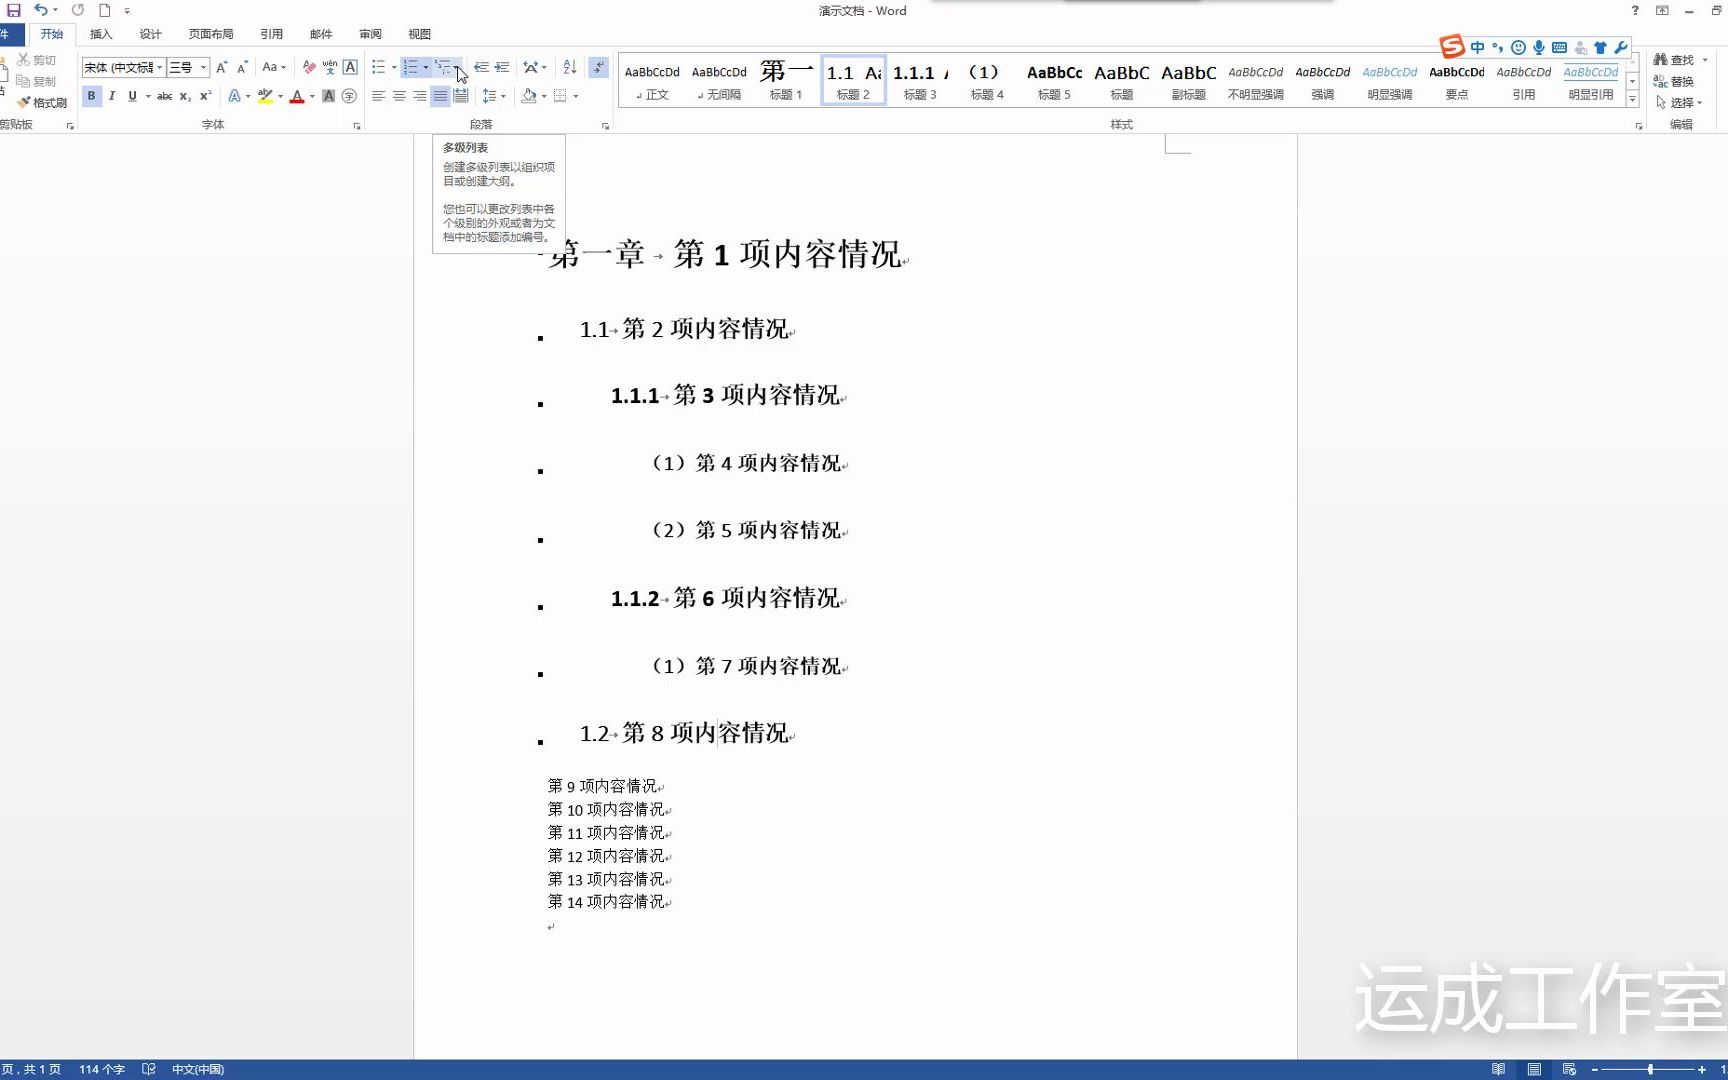Apply Character Border icon

(350, 67)
